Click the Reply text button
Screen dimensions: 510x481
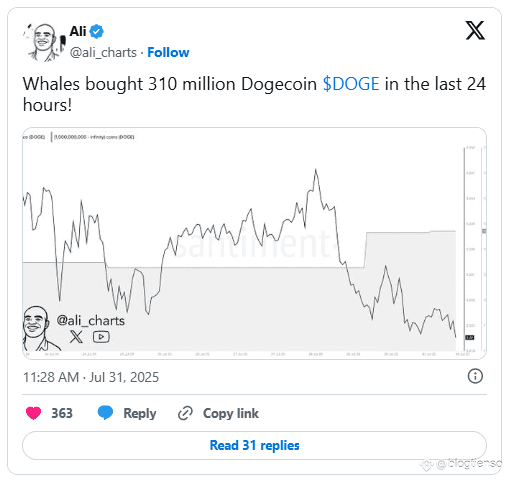click(140, 413)
